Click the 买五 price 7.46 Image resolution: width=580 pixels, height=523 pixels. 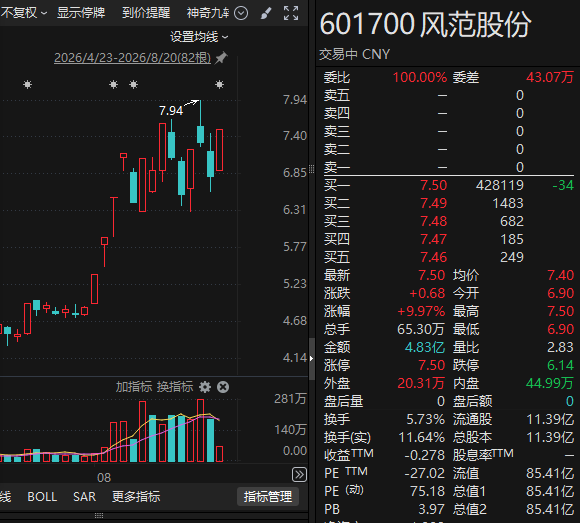tap(434, 257)
